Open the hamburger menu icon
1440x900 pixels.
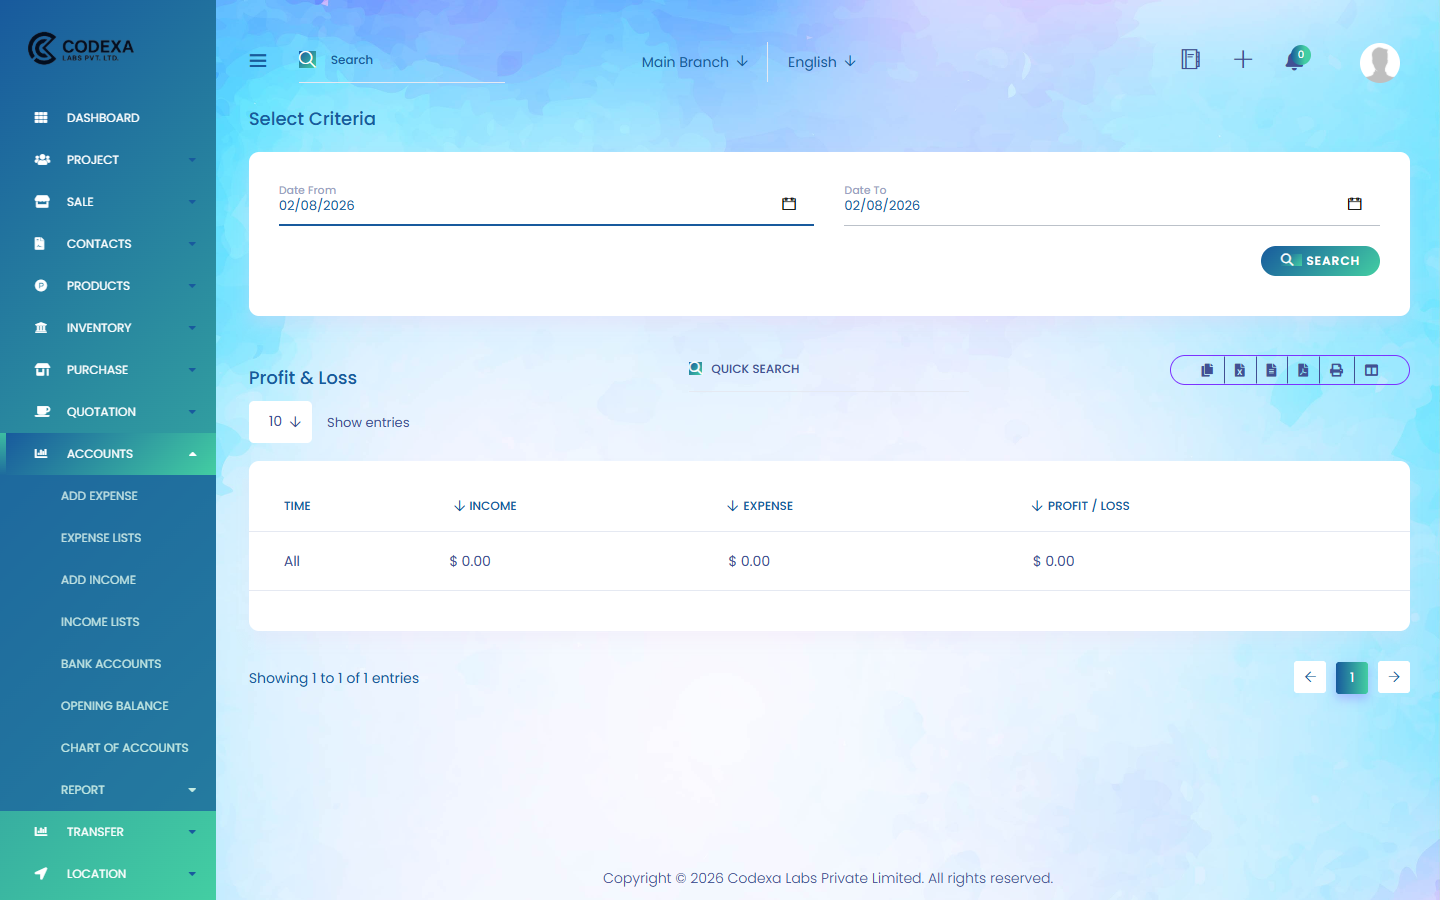point(258,60)
